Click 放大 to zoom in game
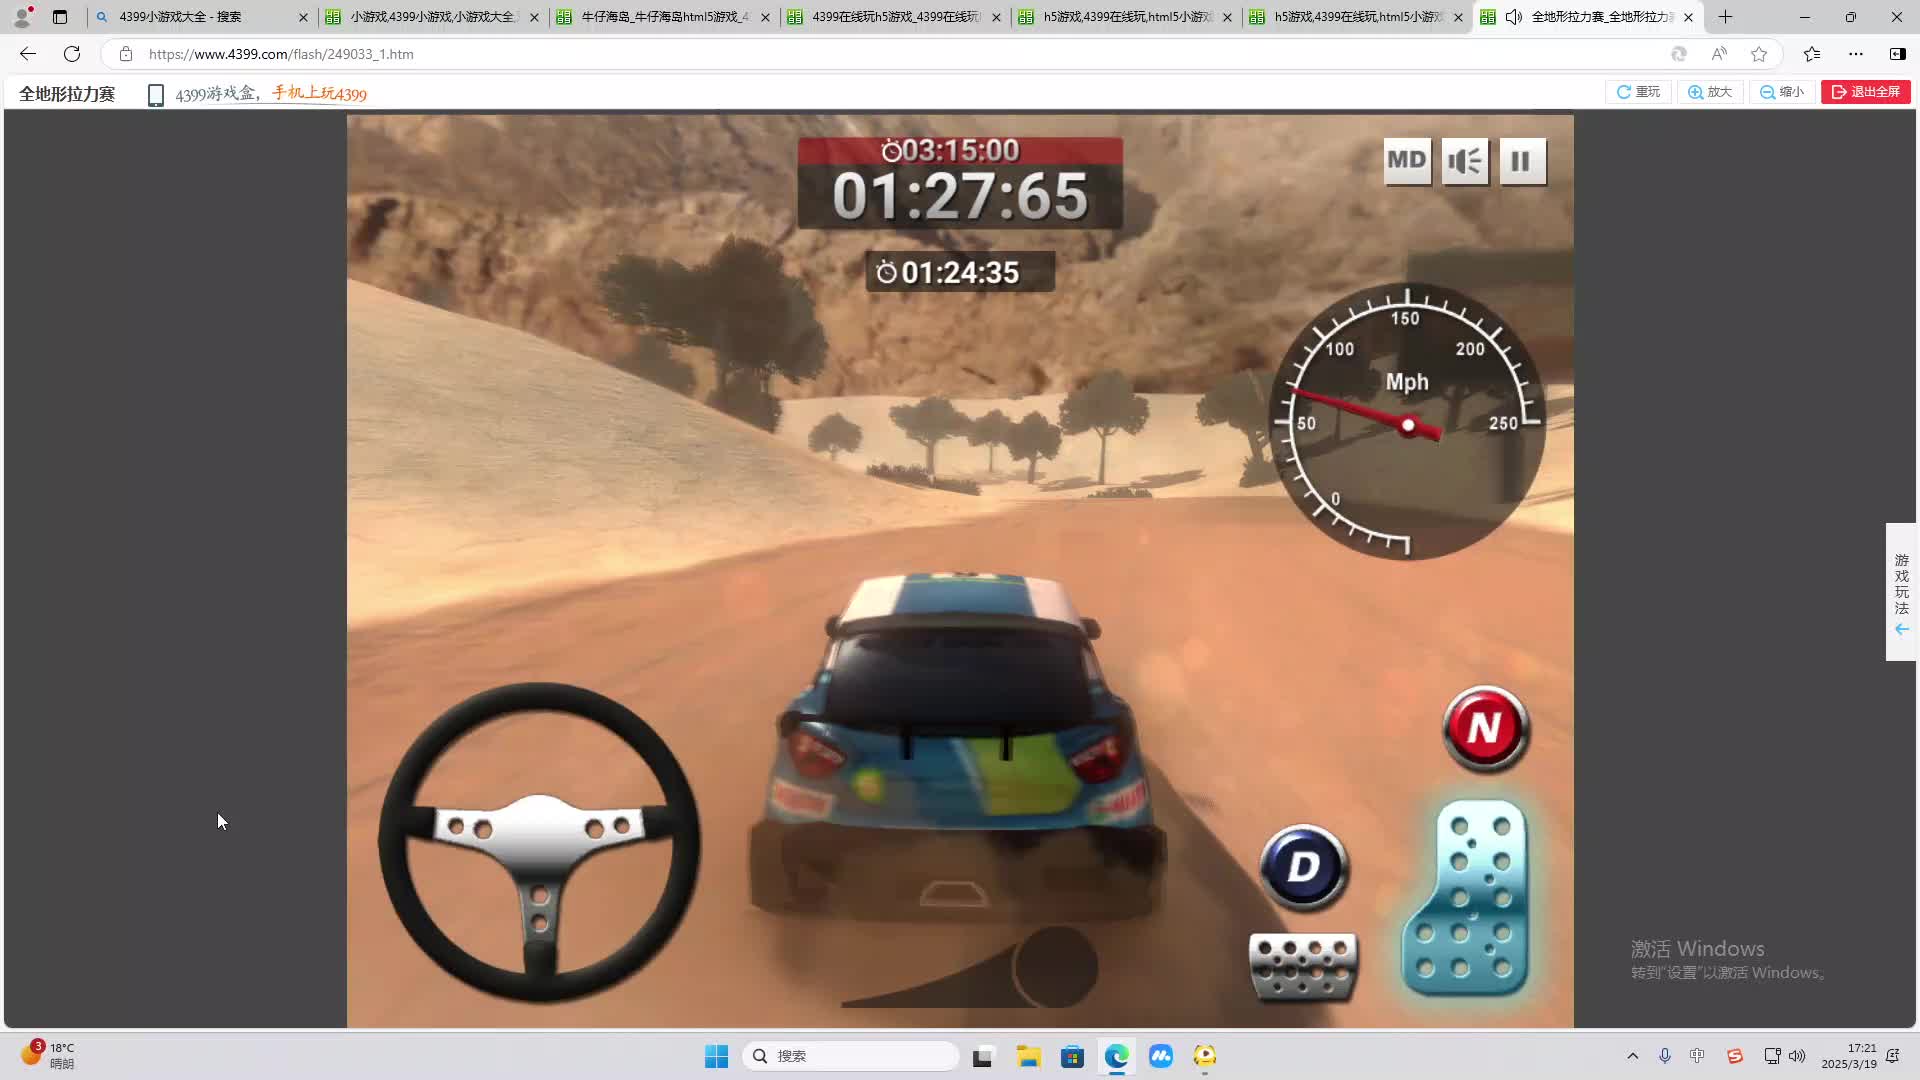This screenshot has width=1920, height=1080. pos(1710,92)
